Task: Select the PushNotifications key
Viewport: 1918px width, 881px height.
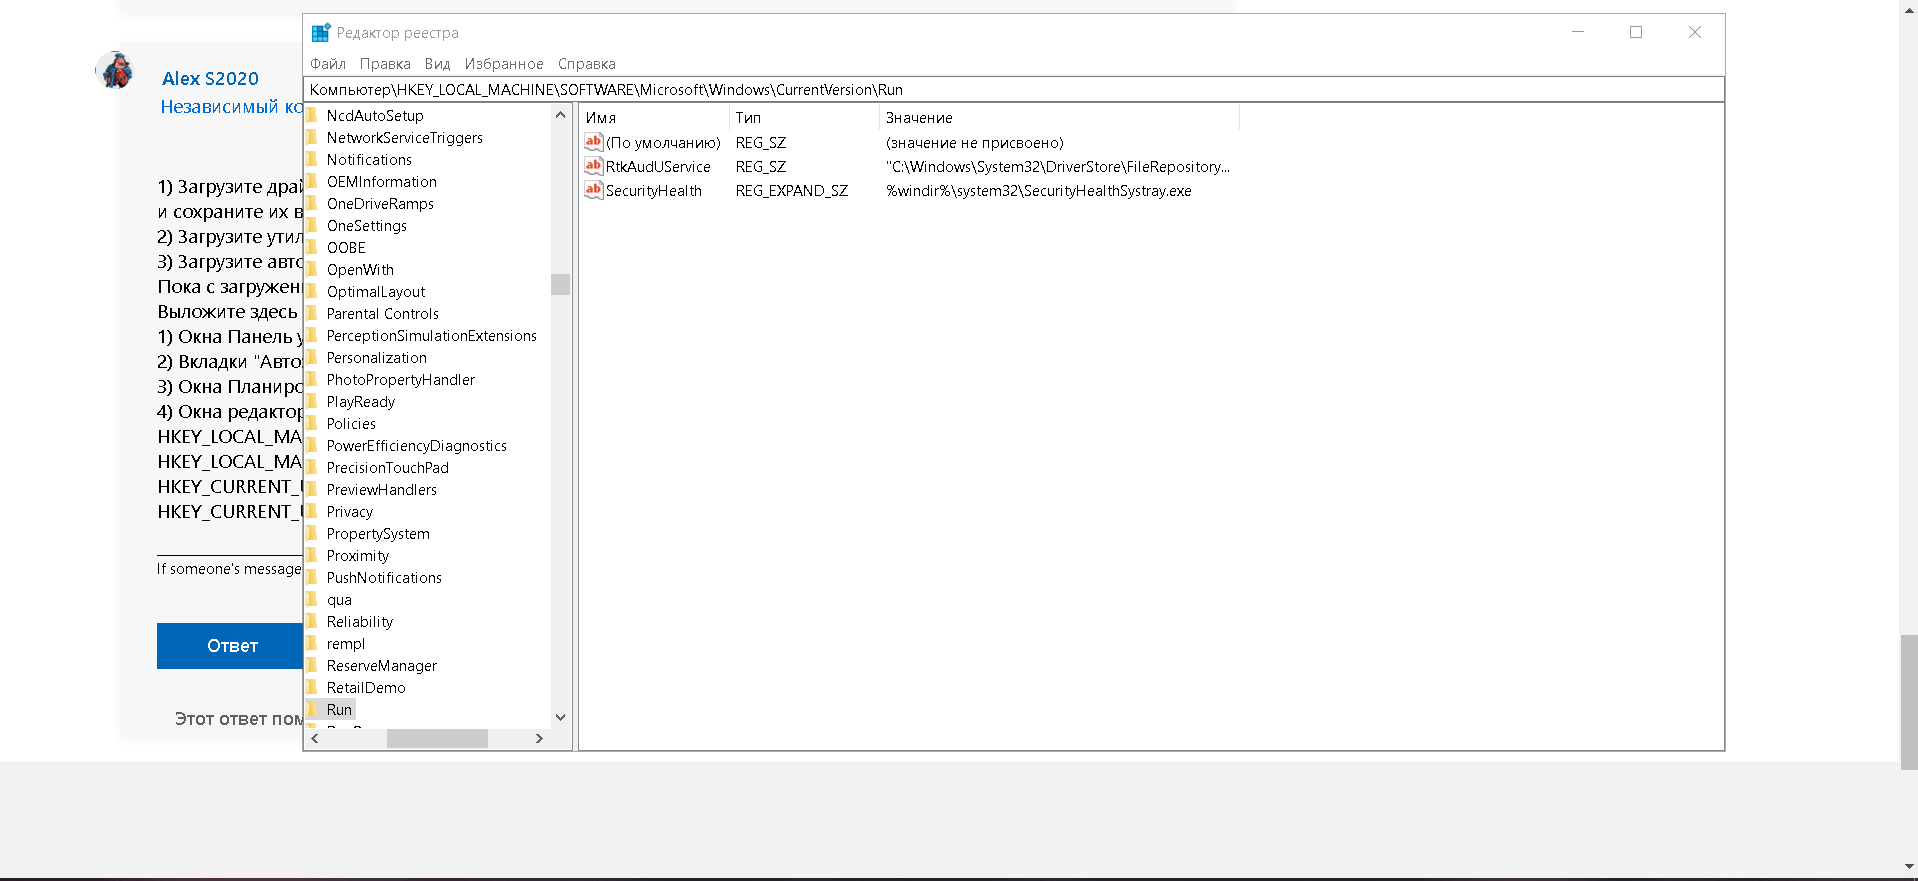Action: point(384,578)
